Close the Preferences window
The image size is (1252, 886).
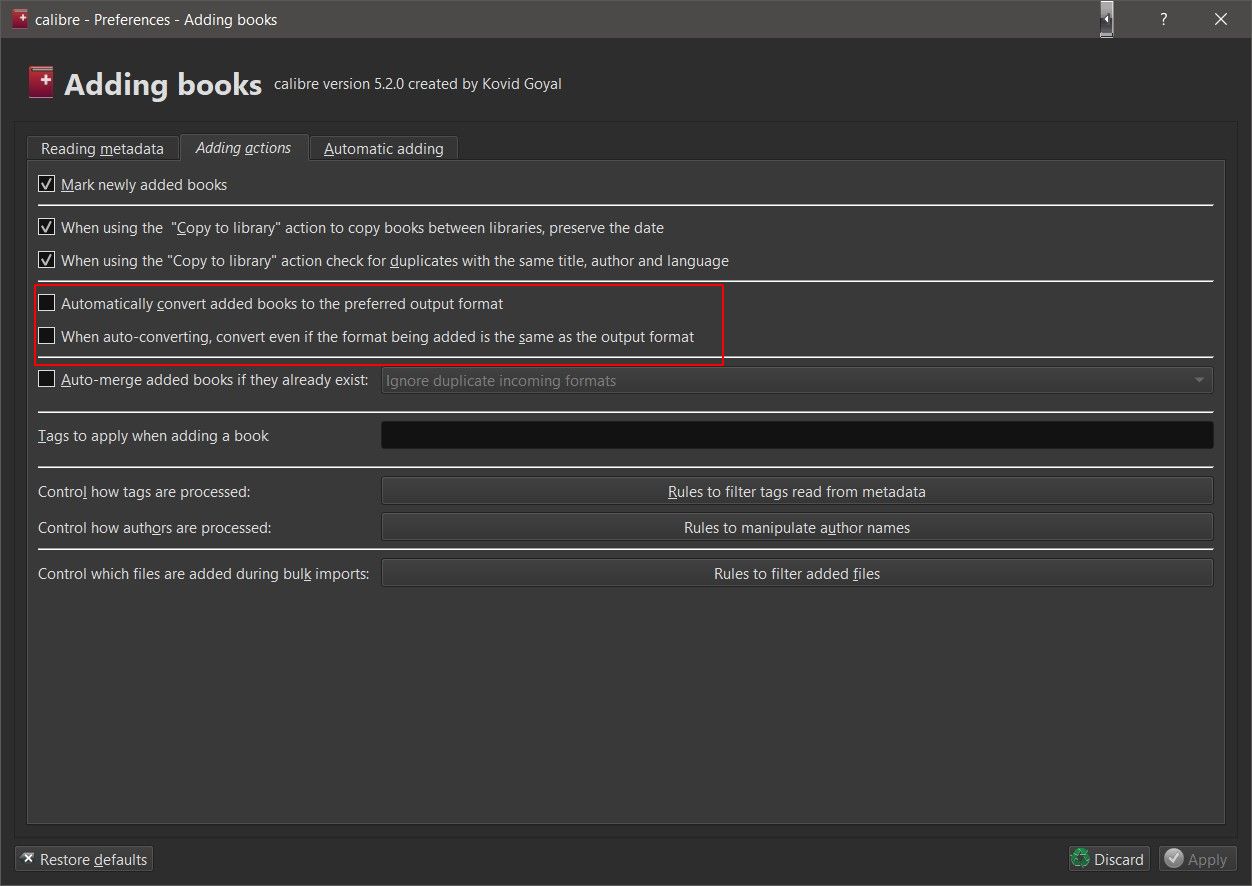point(1221,19)
